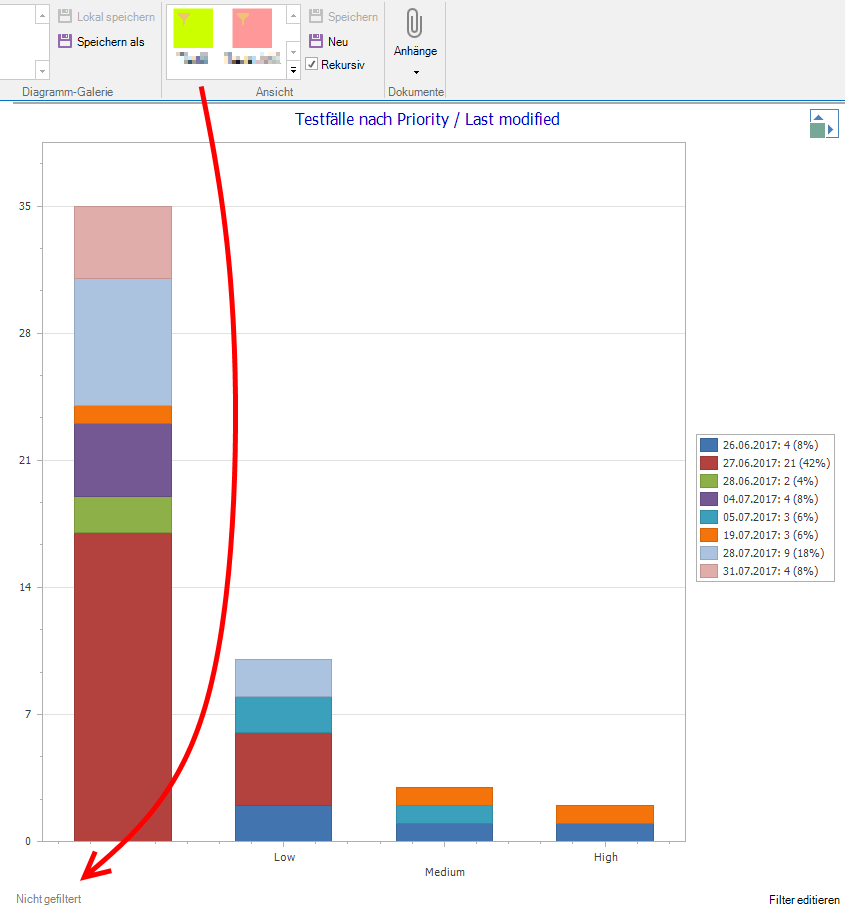
Task: Open the Anhänge dropdown arrow
Action: (x=416, y=72)
